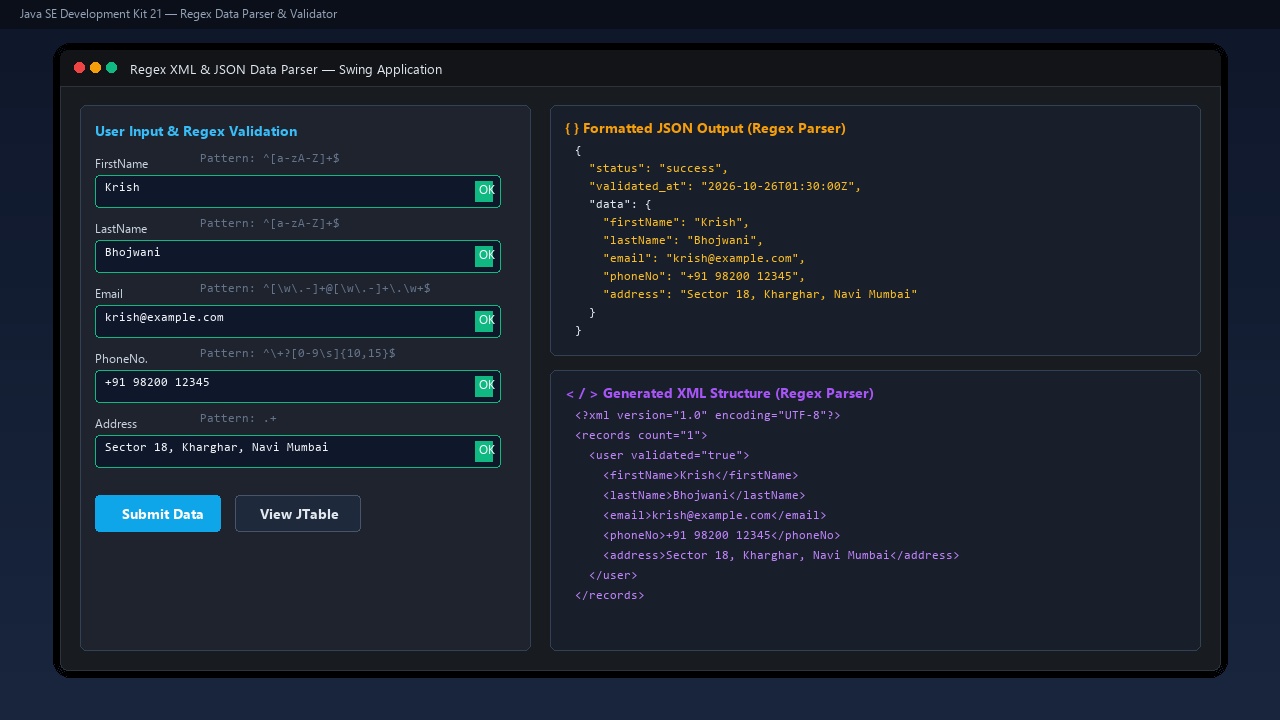
Task: Click the Submit Data button
Action: 158,514
